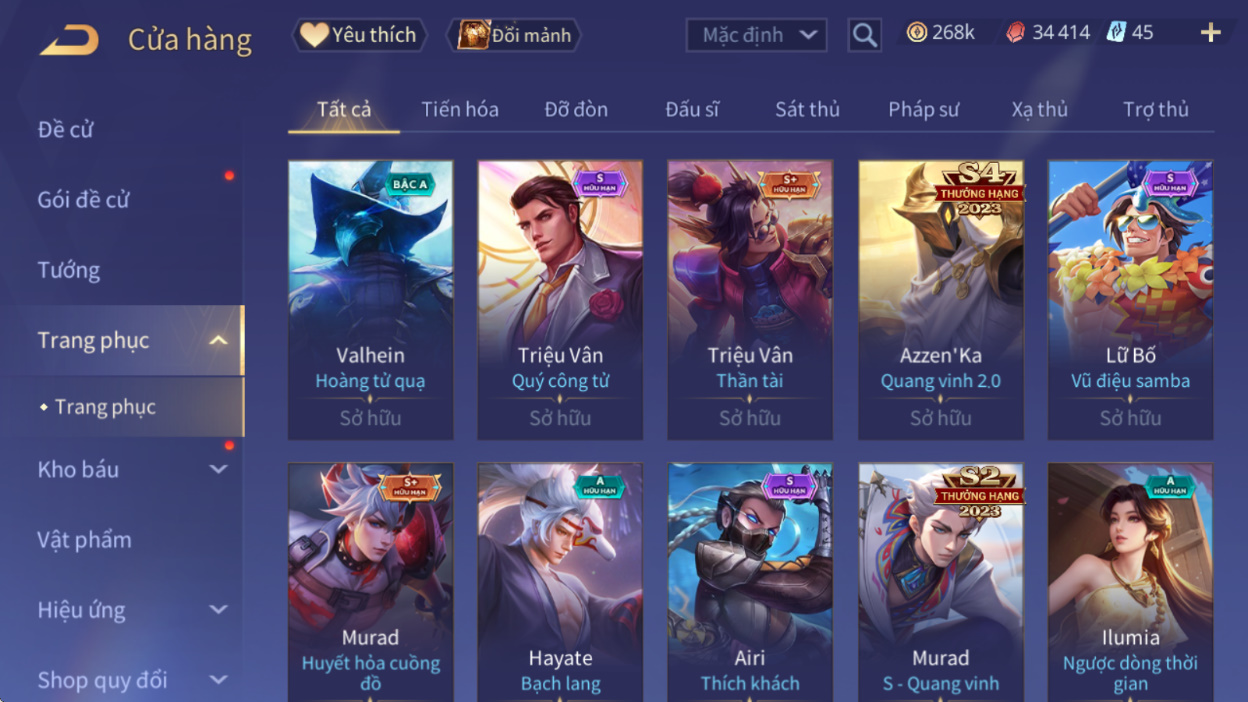Viewport: 1248px width, 702px height.
Task: Go to Tướng in the sidebar
Action: coord(69,270)
